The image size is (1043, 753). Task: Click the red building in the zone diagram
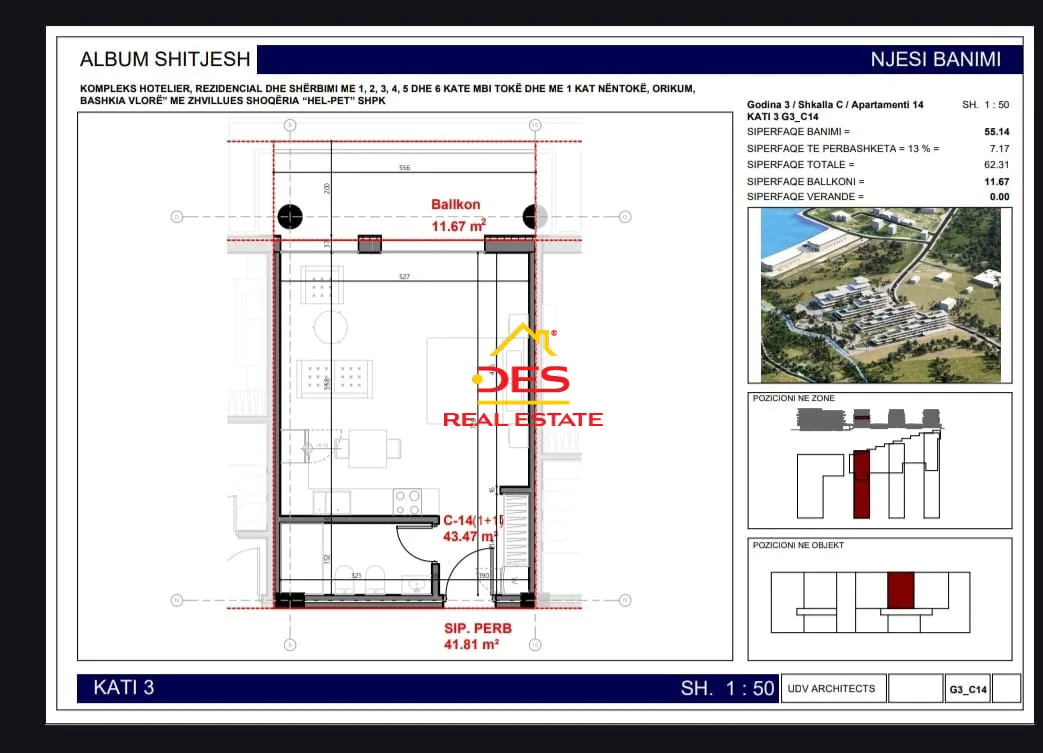[861, 484]
